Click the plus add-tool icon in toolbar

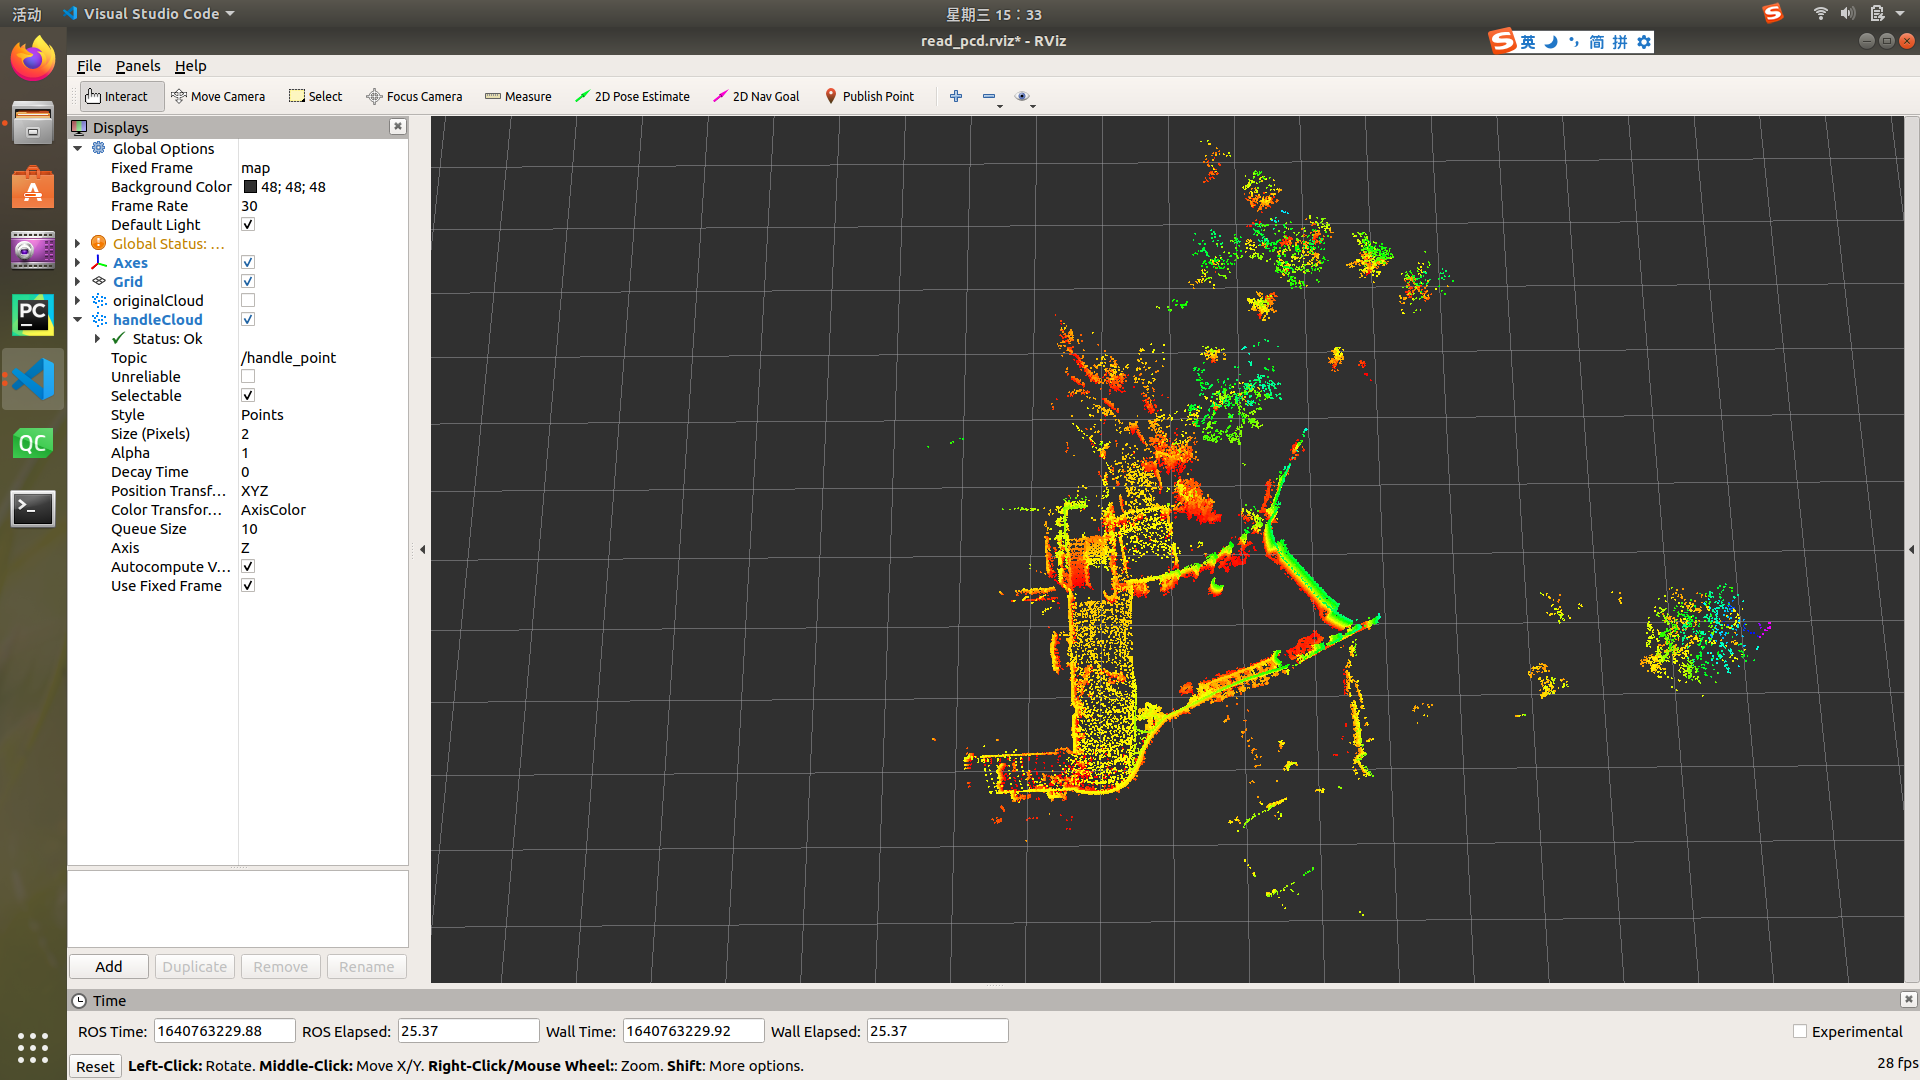956,96
